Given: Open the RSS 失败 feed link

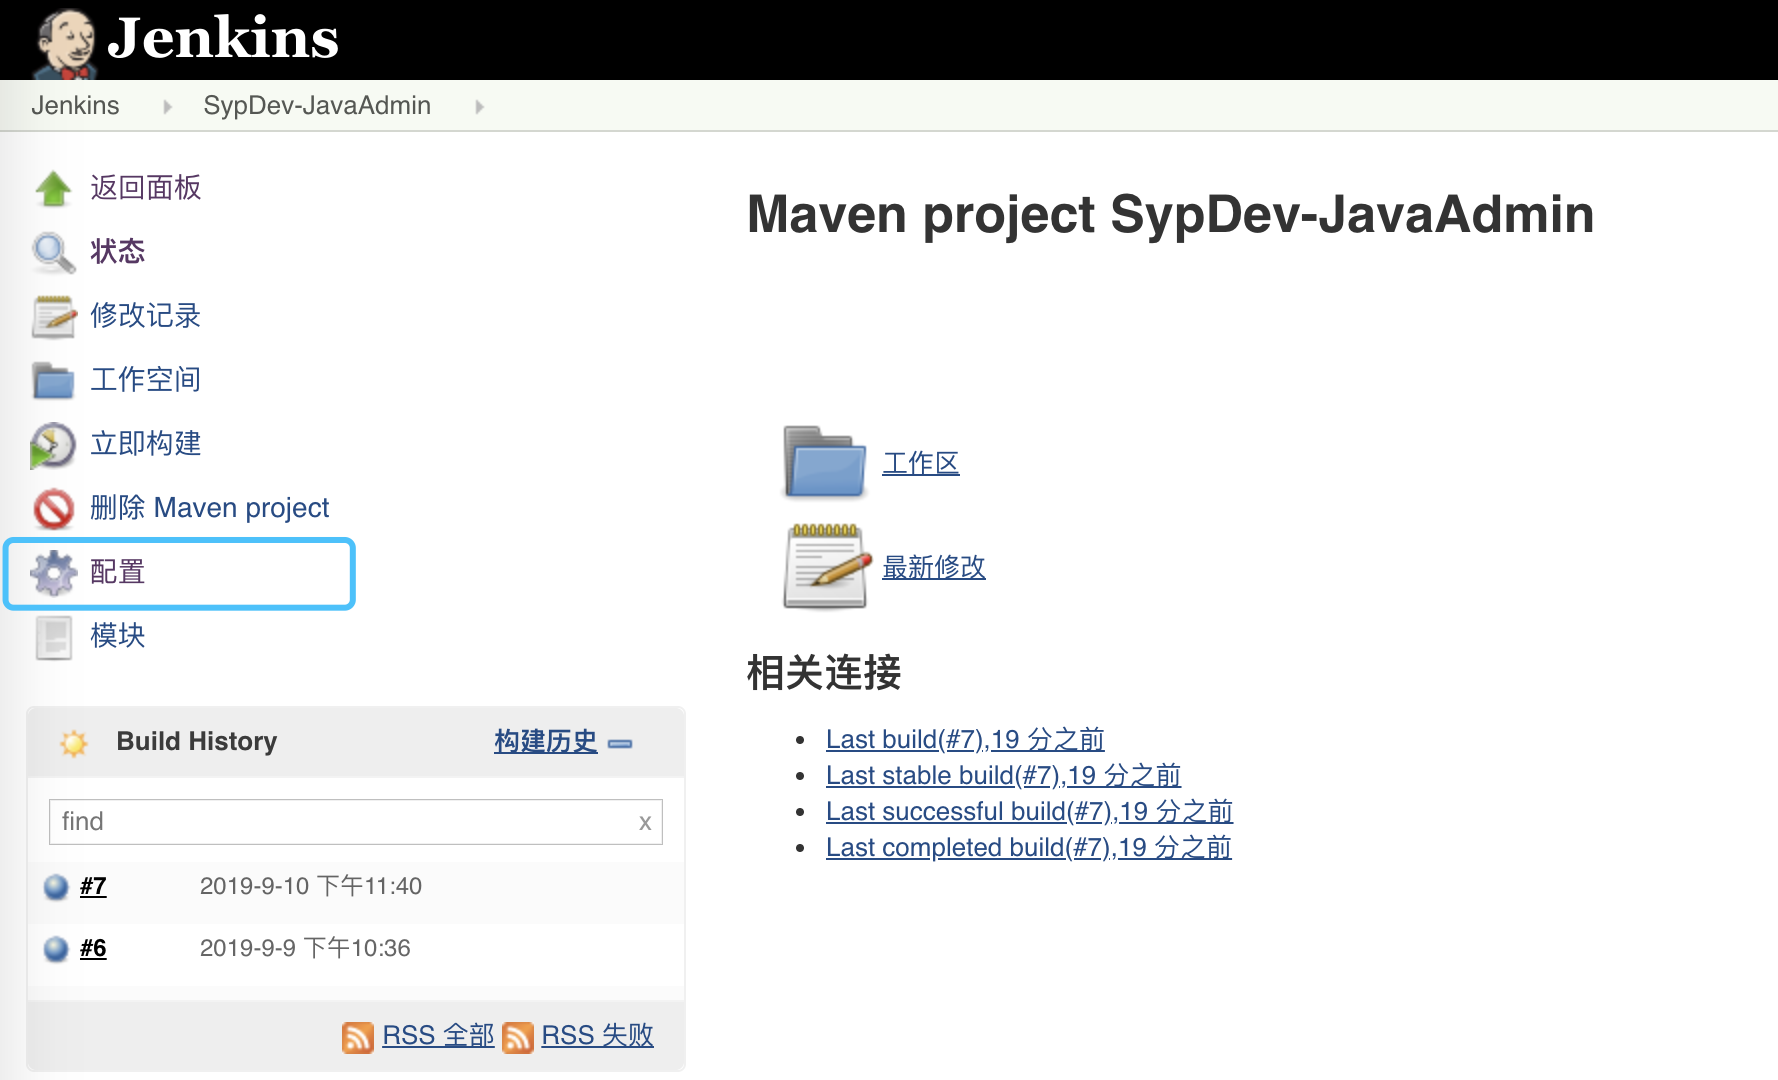Looking at the screenshot, I should [x=597, y=1035].
